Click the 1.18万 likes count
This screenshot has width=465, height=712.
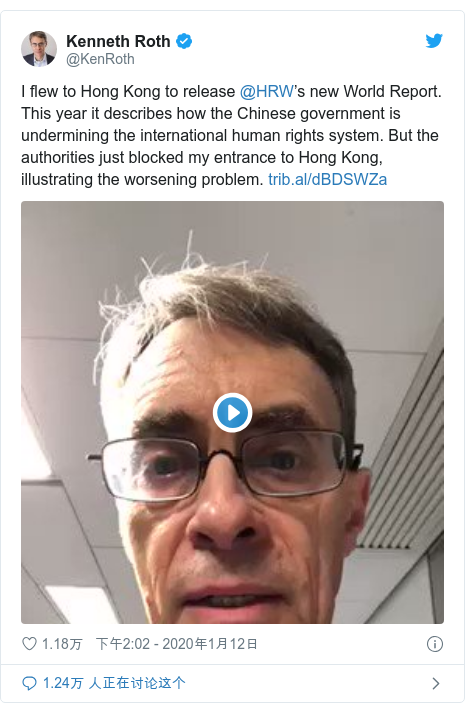[62, 644]
